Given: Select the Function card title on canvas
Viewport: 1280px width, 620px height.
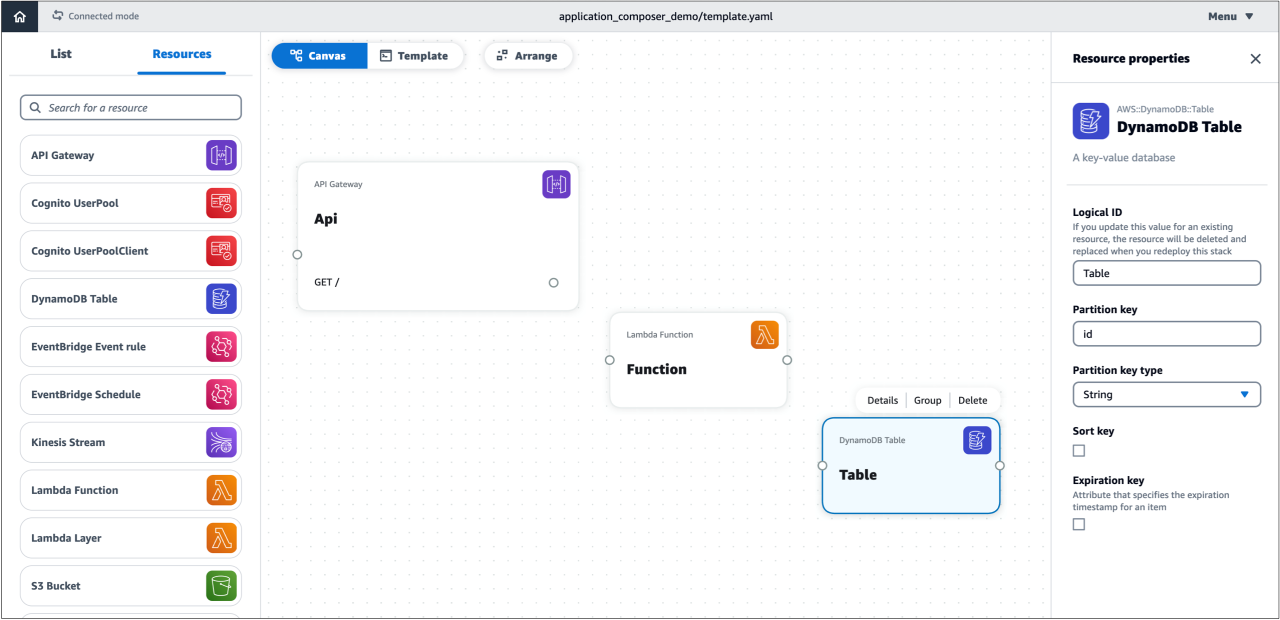Looking at the screenshot, I should point(657,370).
